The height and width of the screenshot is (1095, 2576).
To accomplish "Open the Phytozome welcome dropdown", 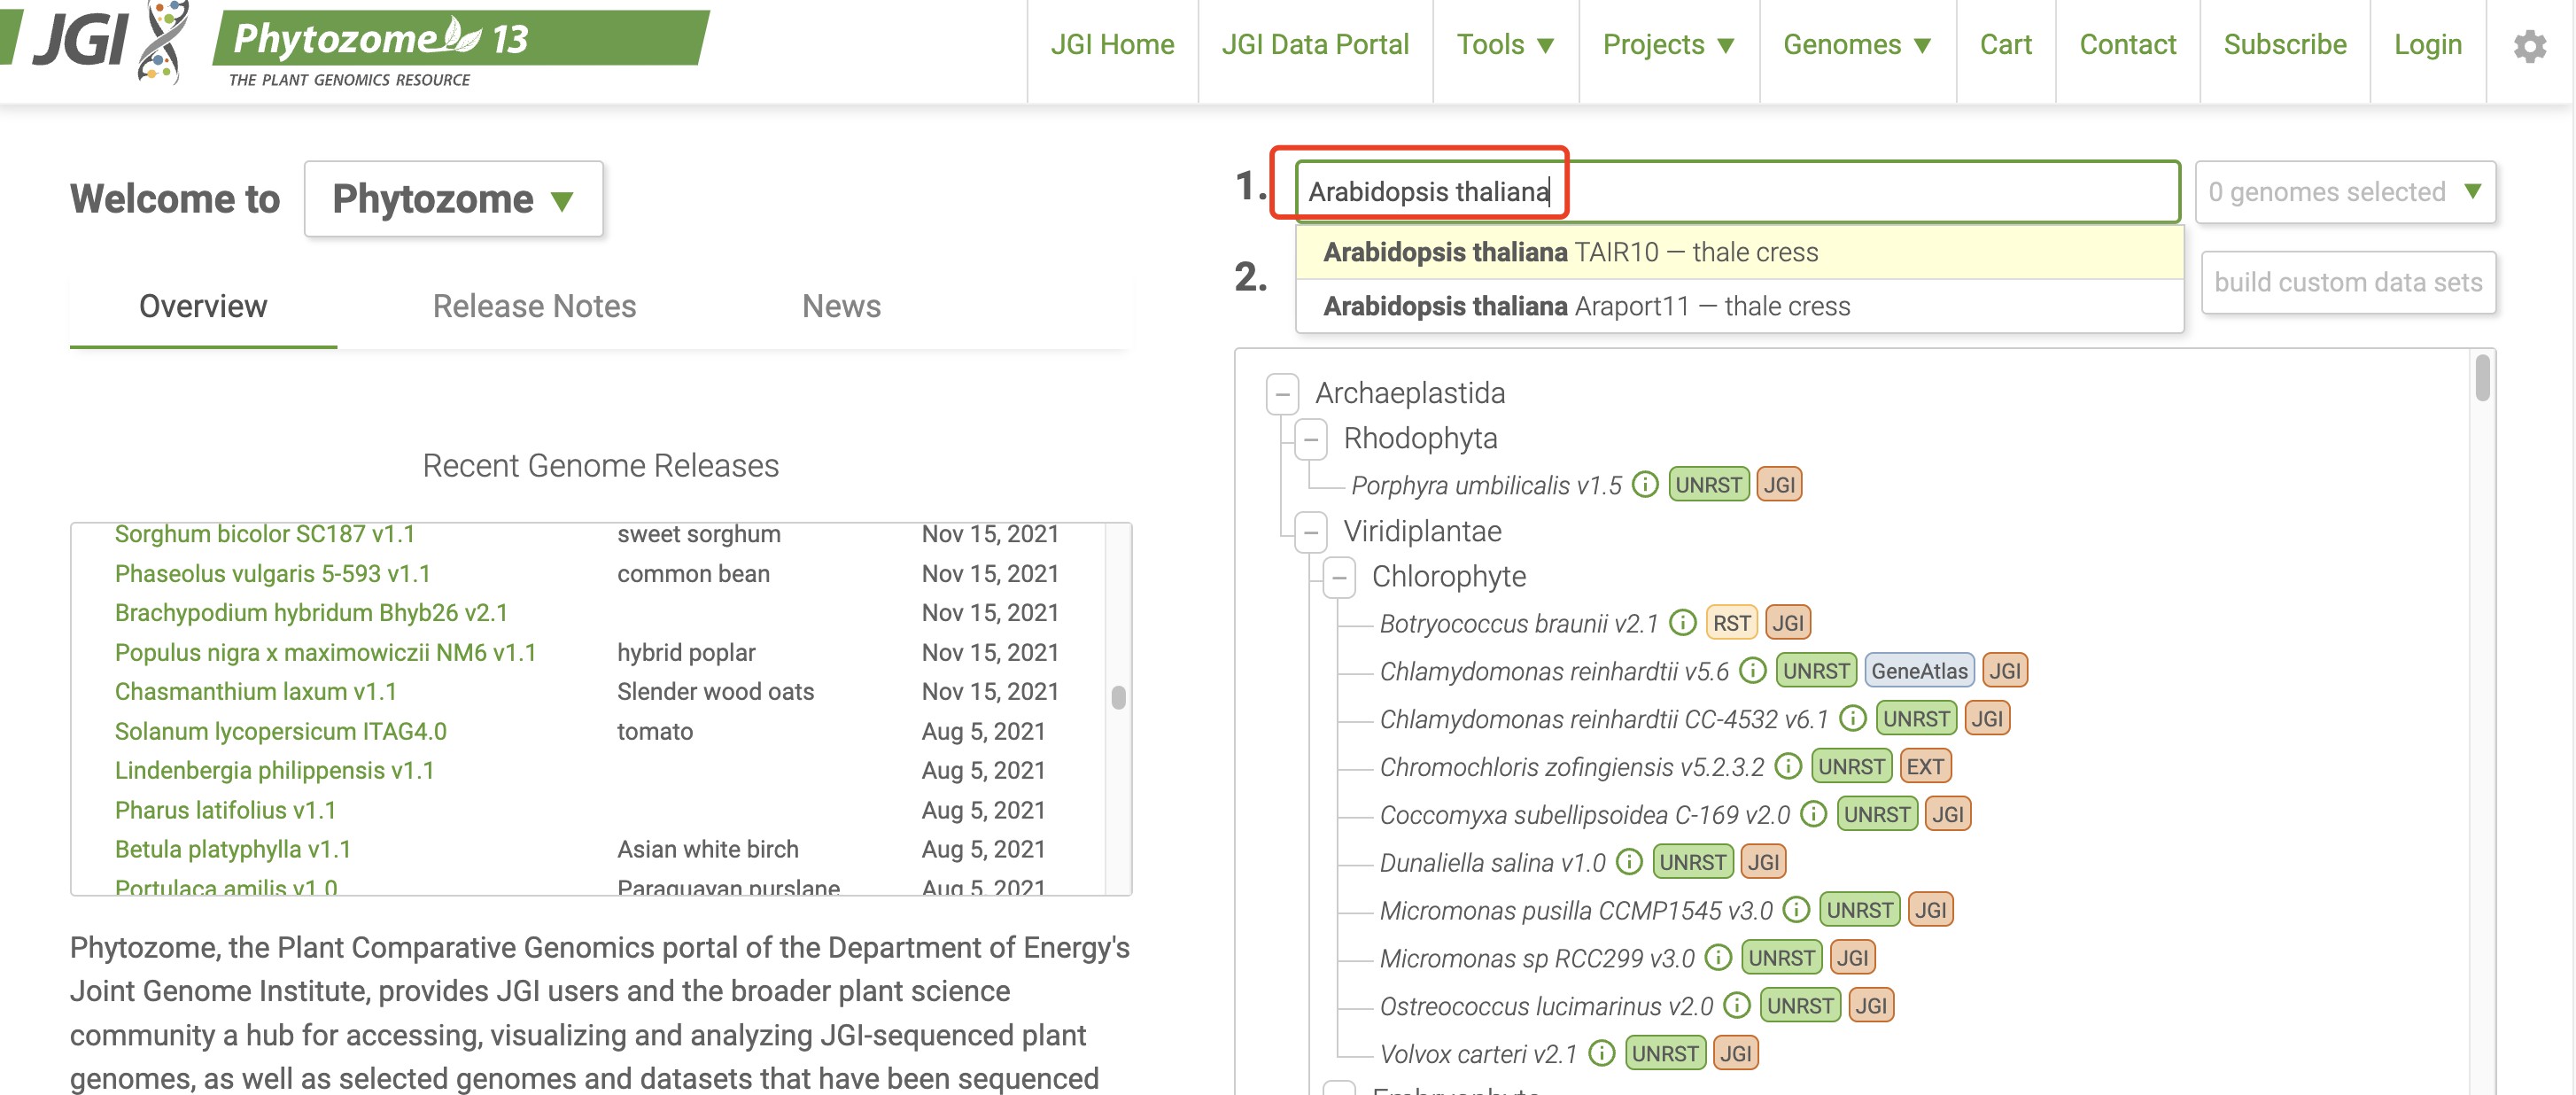I will point(453,199).
